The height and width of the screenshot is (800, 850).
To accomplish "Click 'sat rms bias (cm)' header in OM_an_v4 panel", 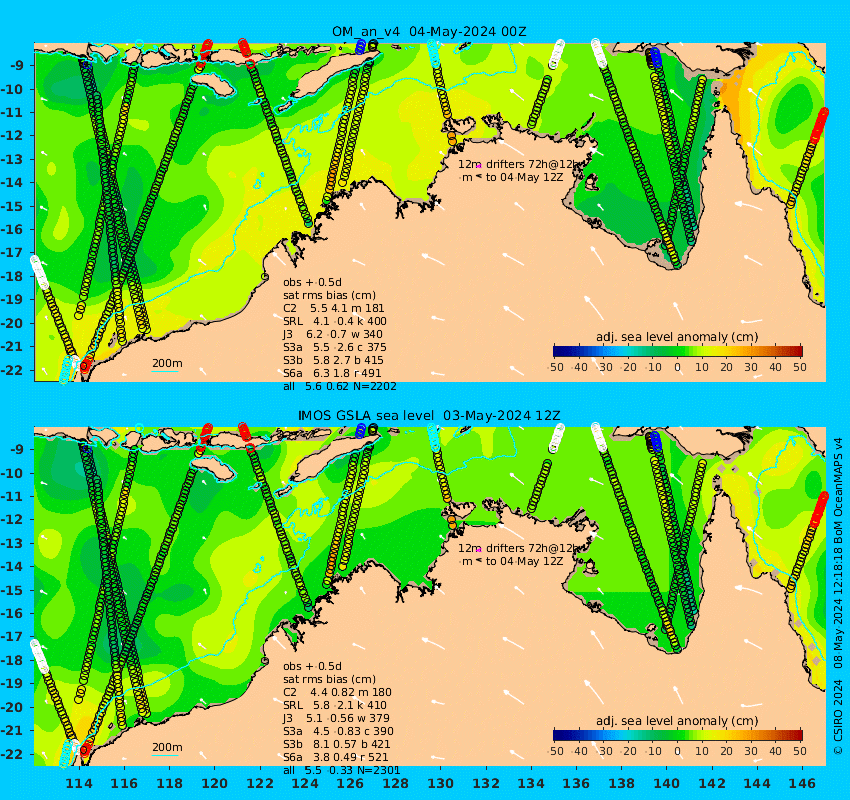I will coord(329,295).
